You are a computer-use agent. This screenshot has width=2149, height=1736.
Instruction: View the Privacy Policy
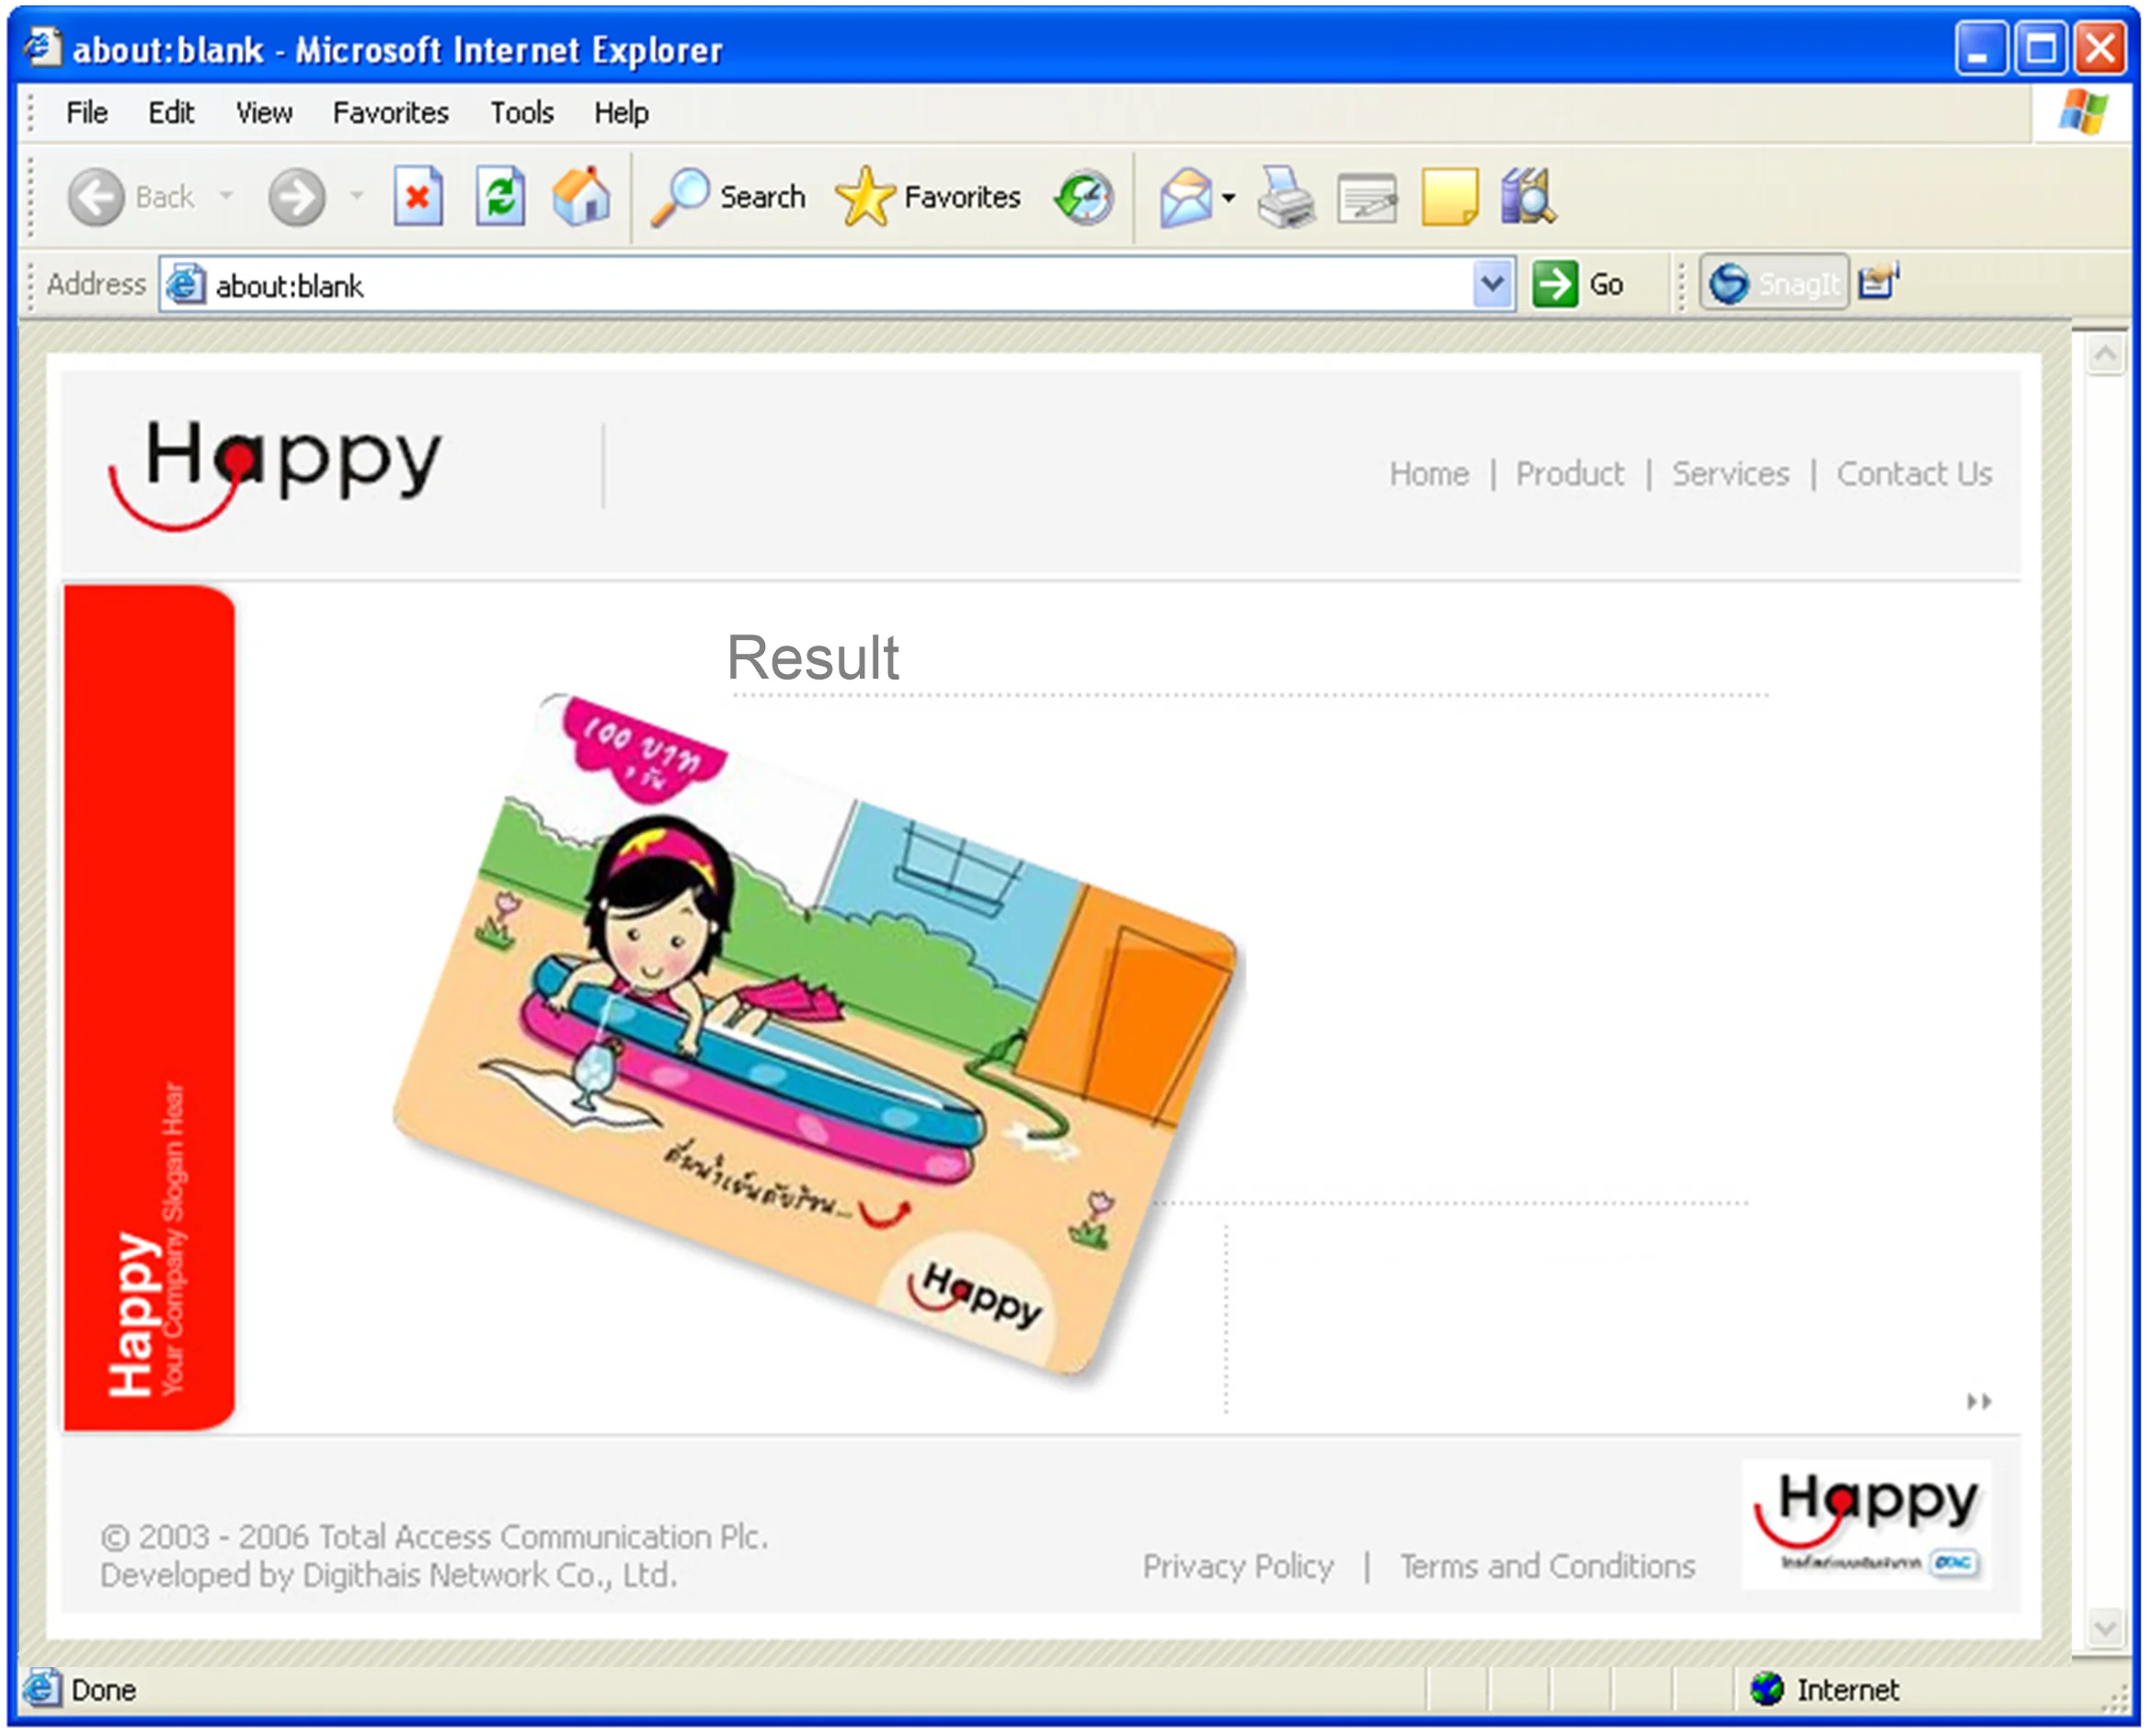(1238, 1566)
